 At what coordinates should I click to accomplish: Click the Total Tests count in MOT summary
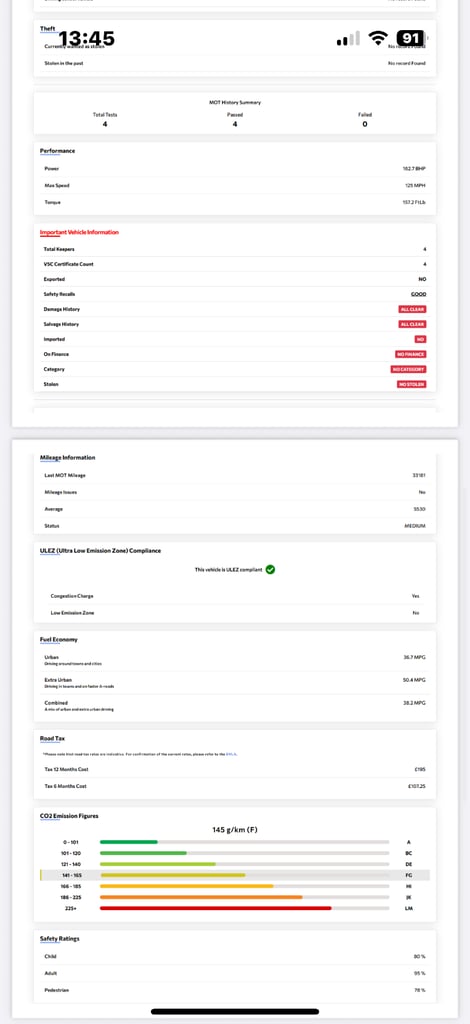[105, 124]
